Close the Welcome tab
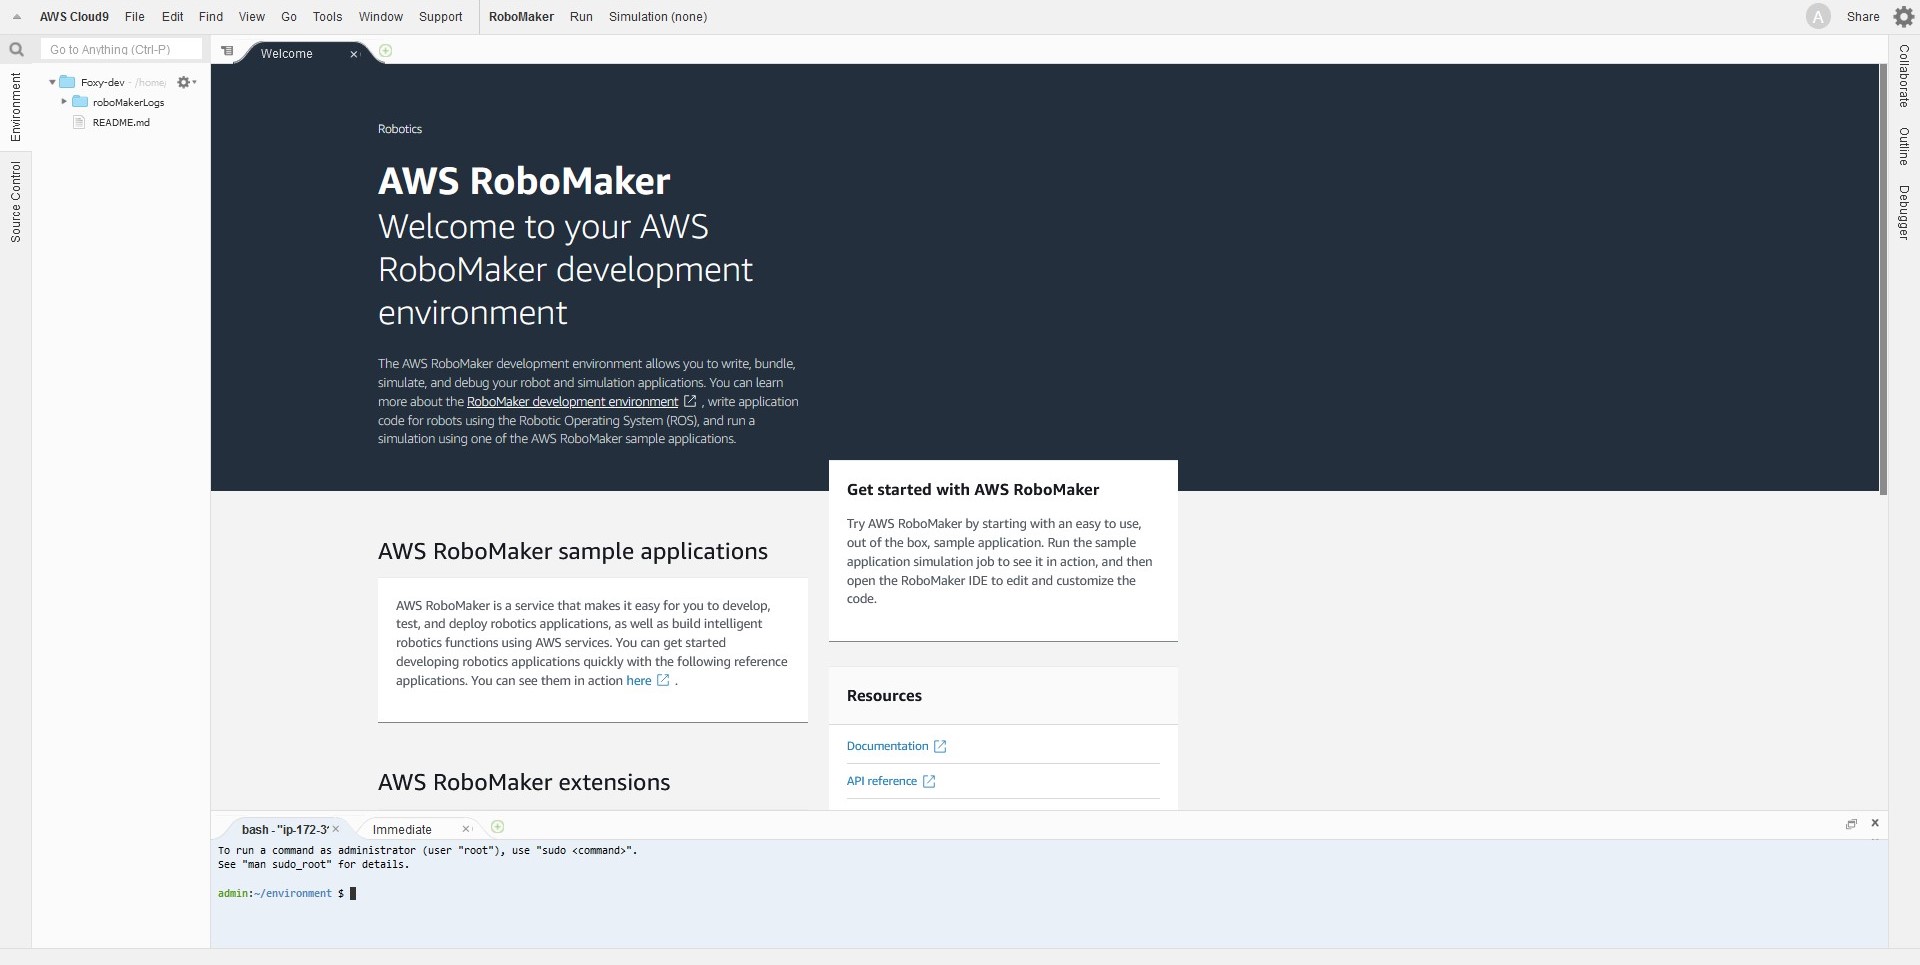 tap(353, 54)
